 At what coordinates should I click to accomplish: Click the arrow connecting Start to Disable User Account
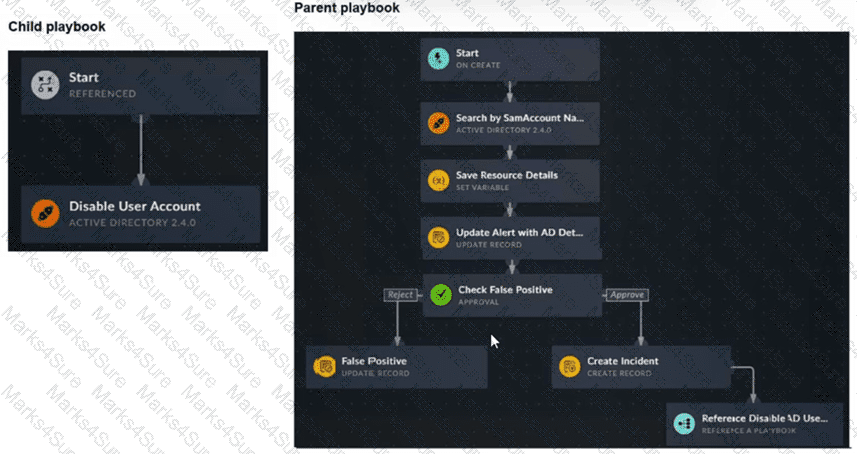pyautogui.click(x=141, y=150)
